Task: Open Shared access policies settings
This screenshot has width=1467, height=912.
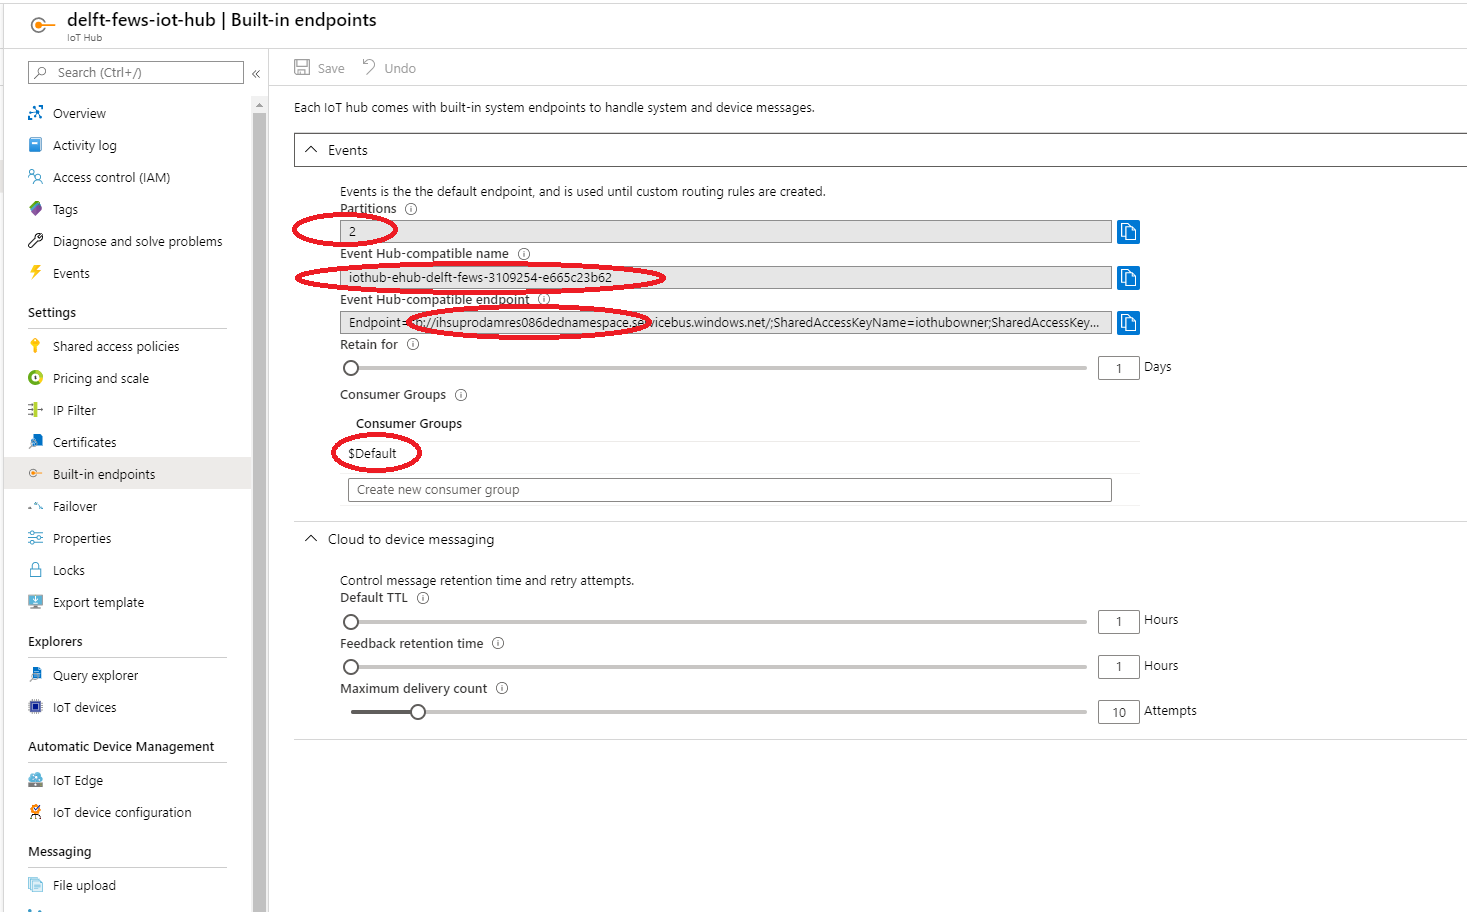Action: tap(116, 347)
